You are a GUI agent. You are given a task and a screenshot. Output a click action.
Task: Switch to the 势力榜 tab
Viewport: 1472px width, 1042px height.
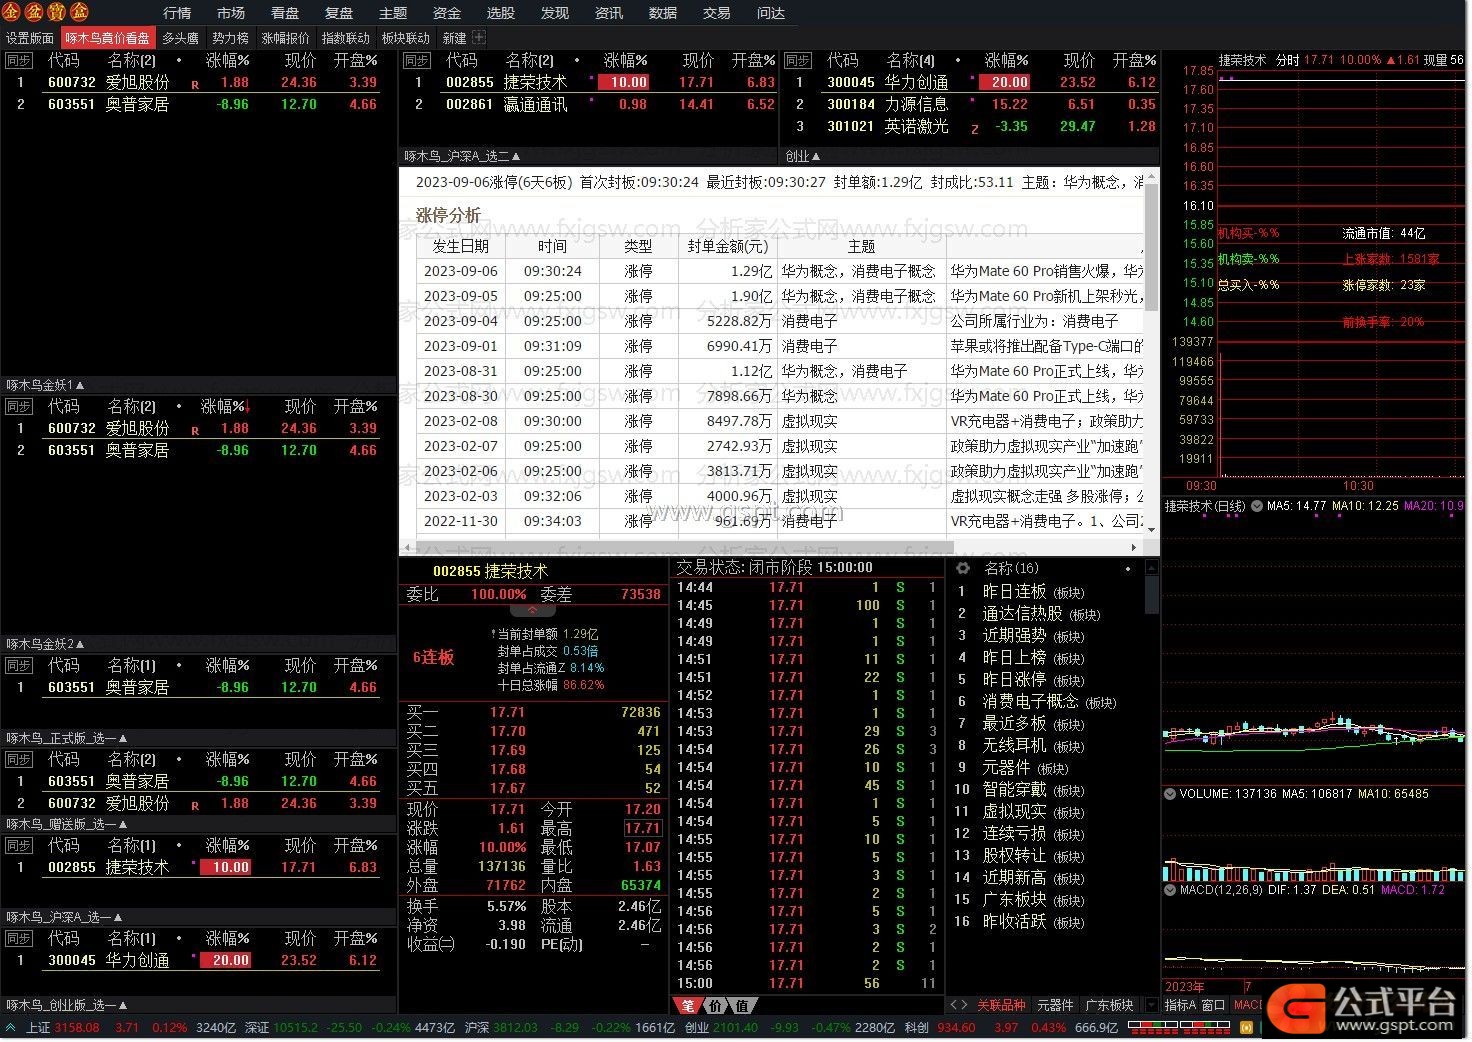tap(231, 38)
